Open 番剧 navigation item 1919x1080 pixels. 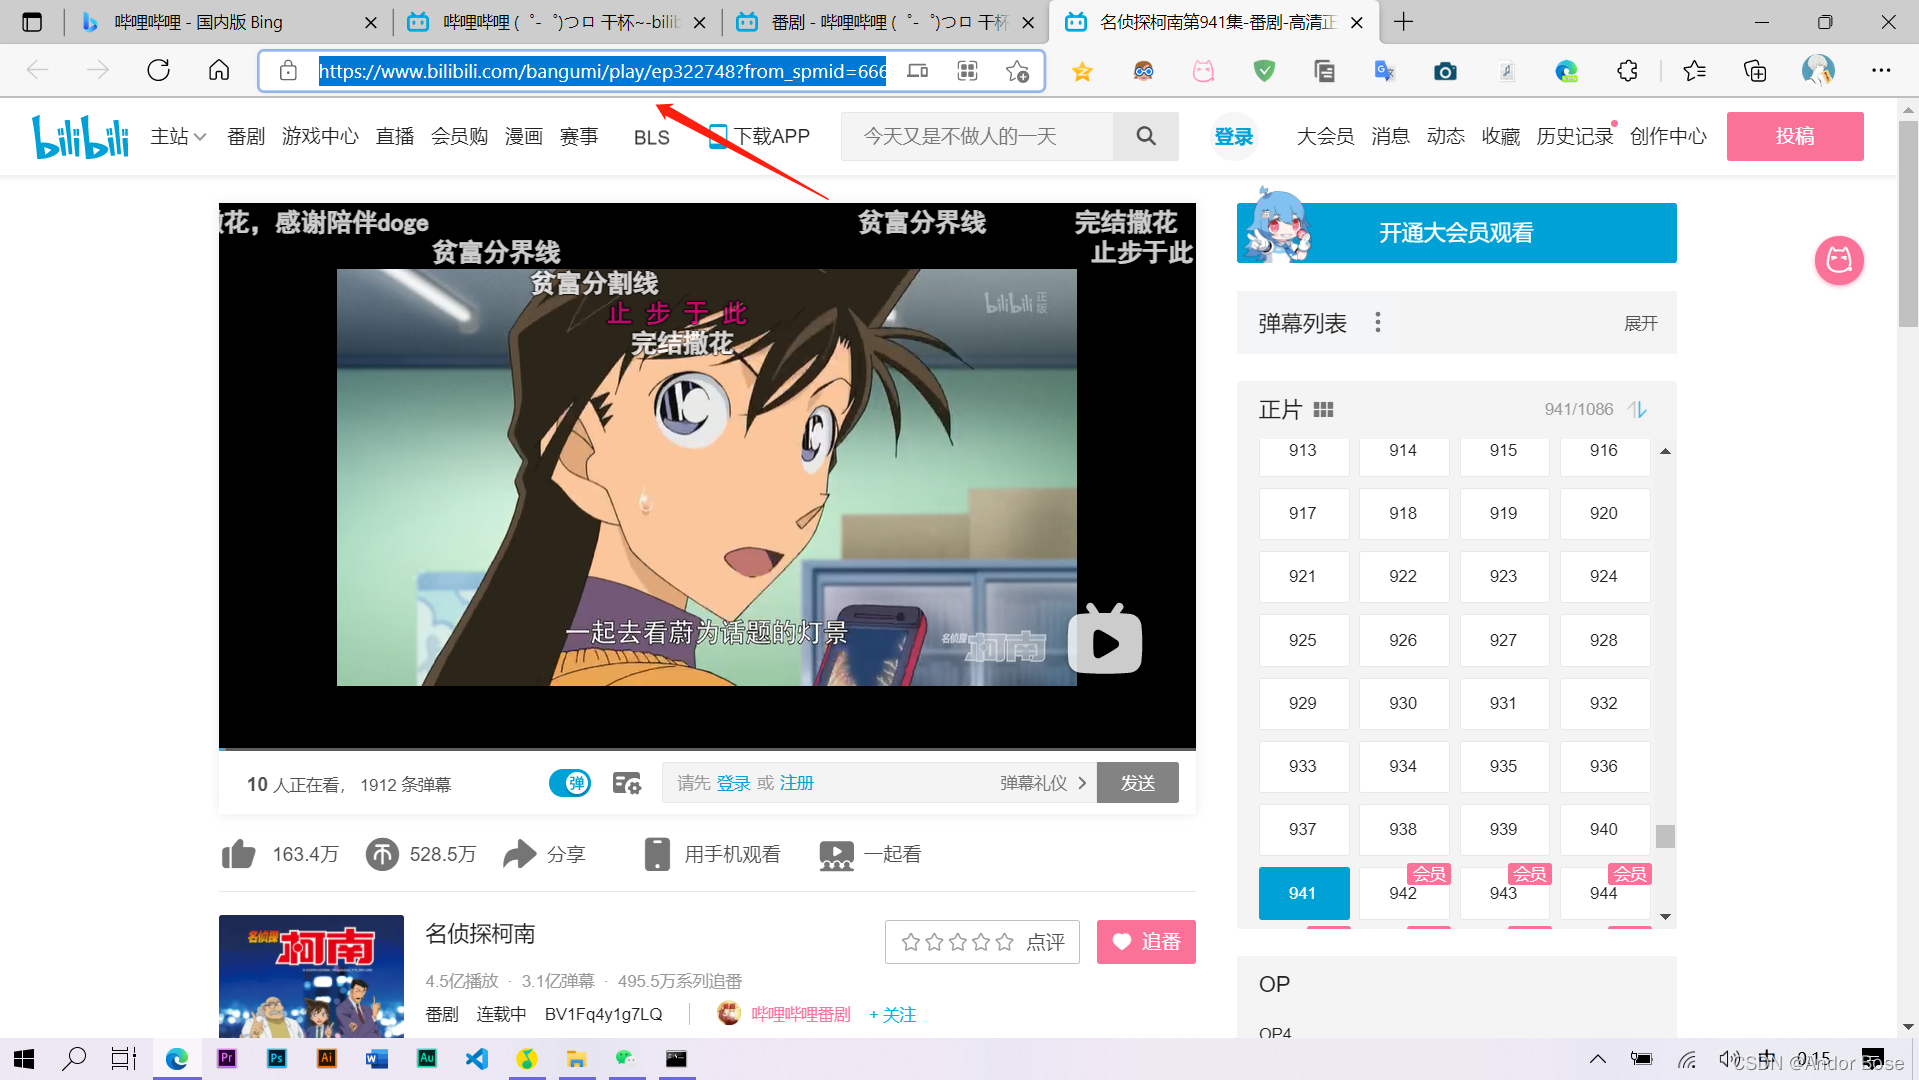[x=246, y=136]
